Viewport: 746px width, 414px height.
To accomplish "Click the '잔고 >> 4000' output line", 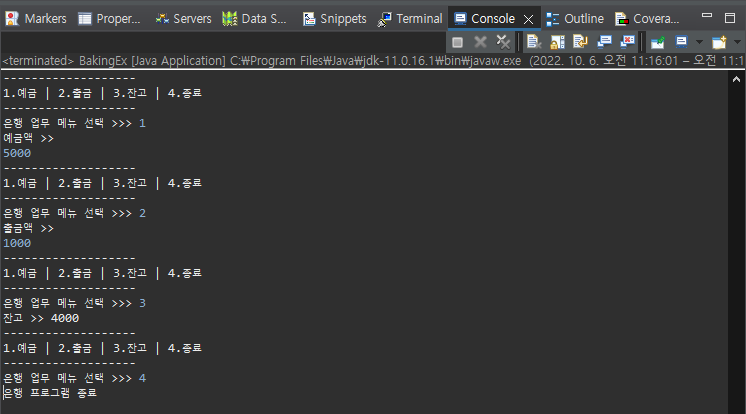I will (41, 318).
